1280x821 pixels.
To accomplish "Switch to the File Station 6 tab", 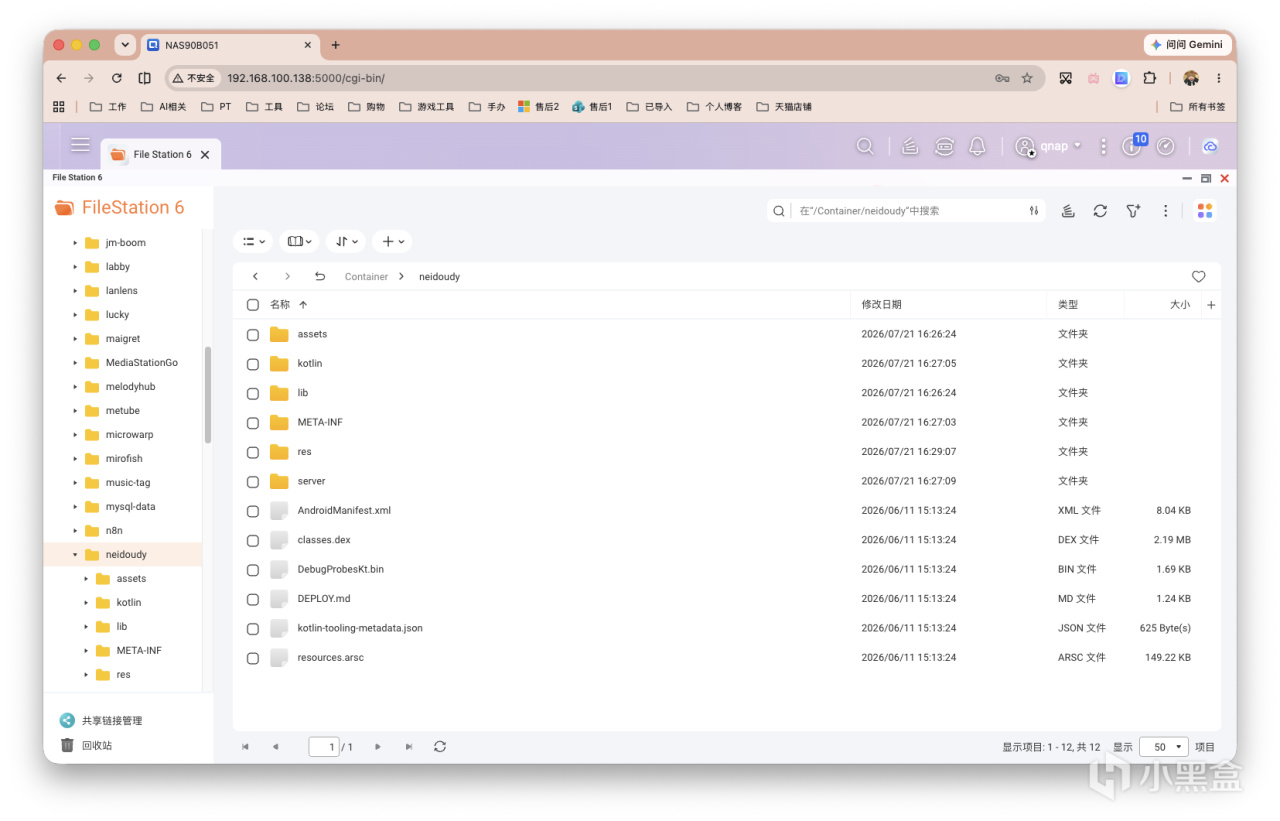I will 161,155.
